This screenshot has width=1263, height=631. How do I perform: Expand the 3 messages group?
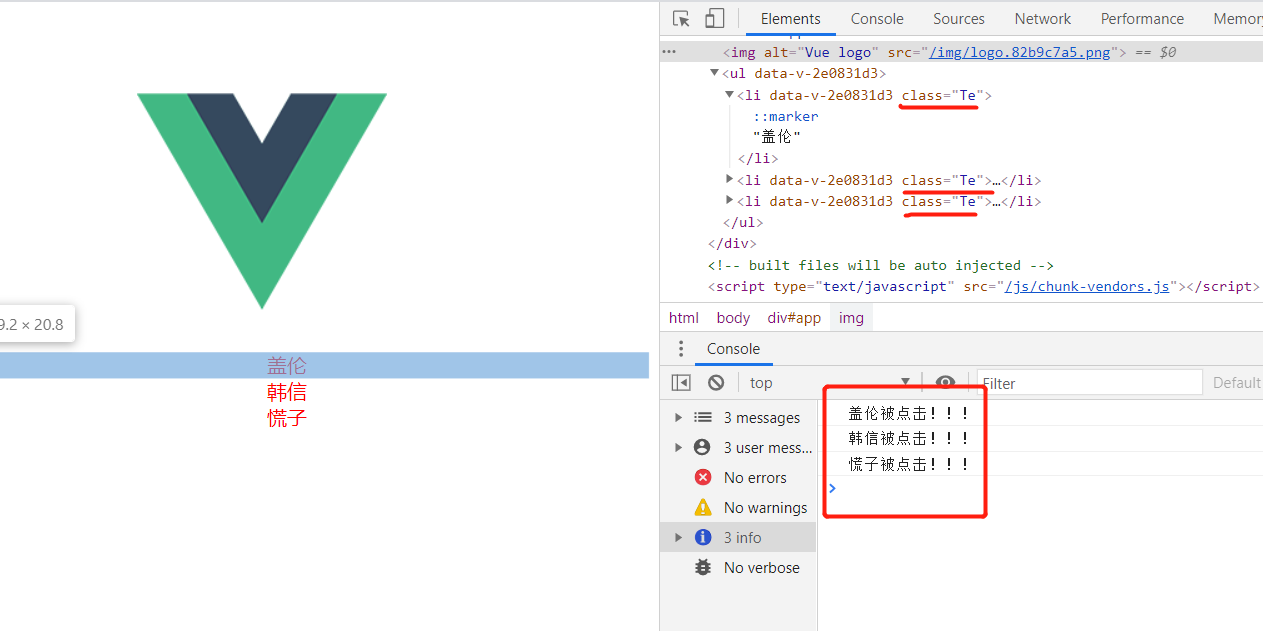pos(679,418)
